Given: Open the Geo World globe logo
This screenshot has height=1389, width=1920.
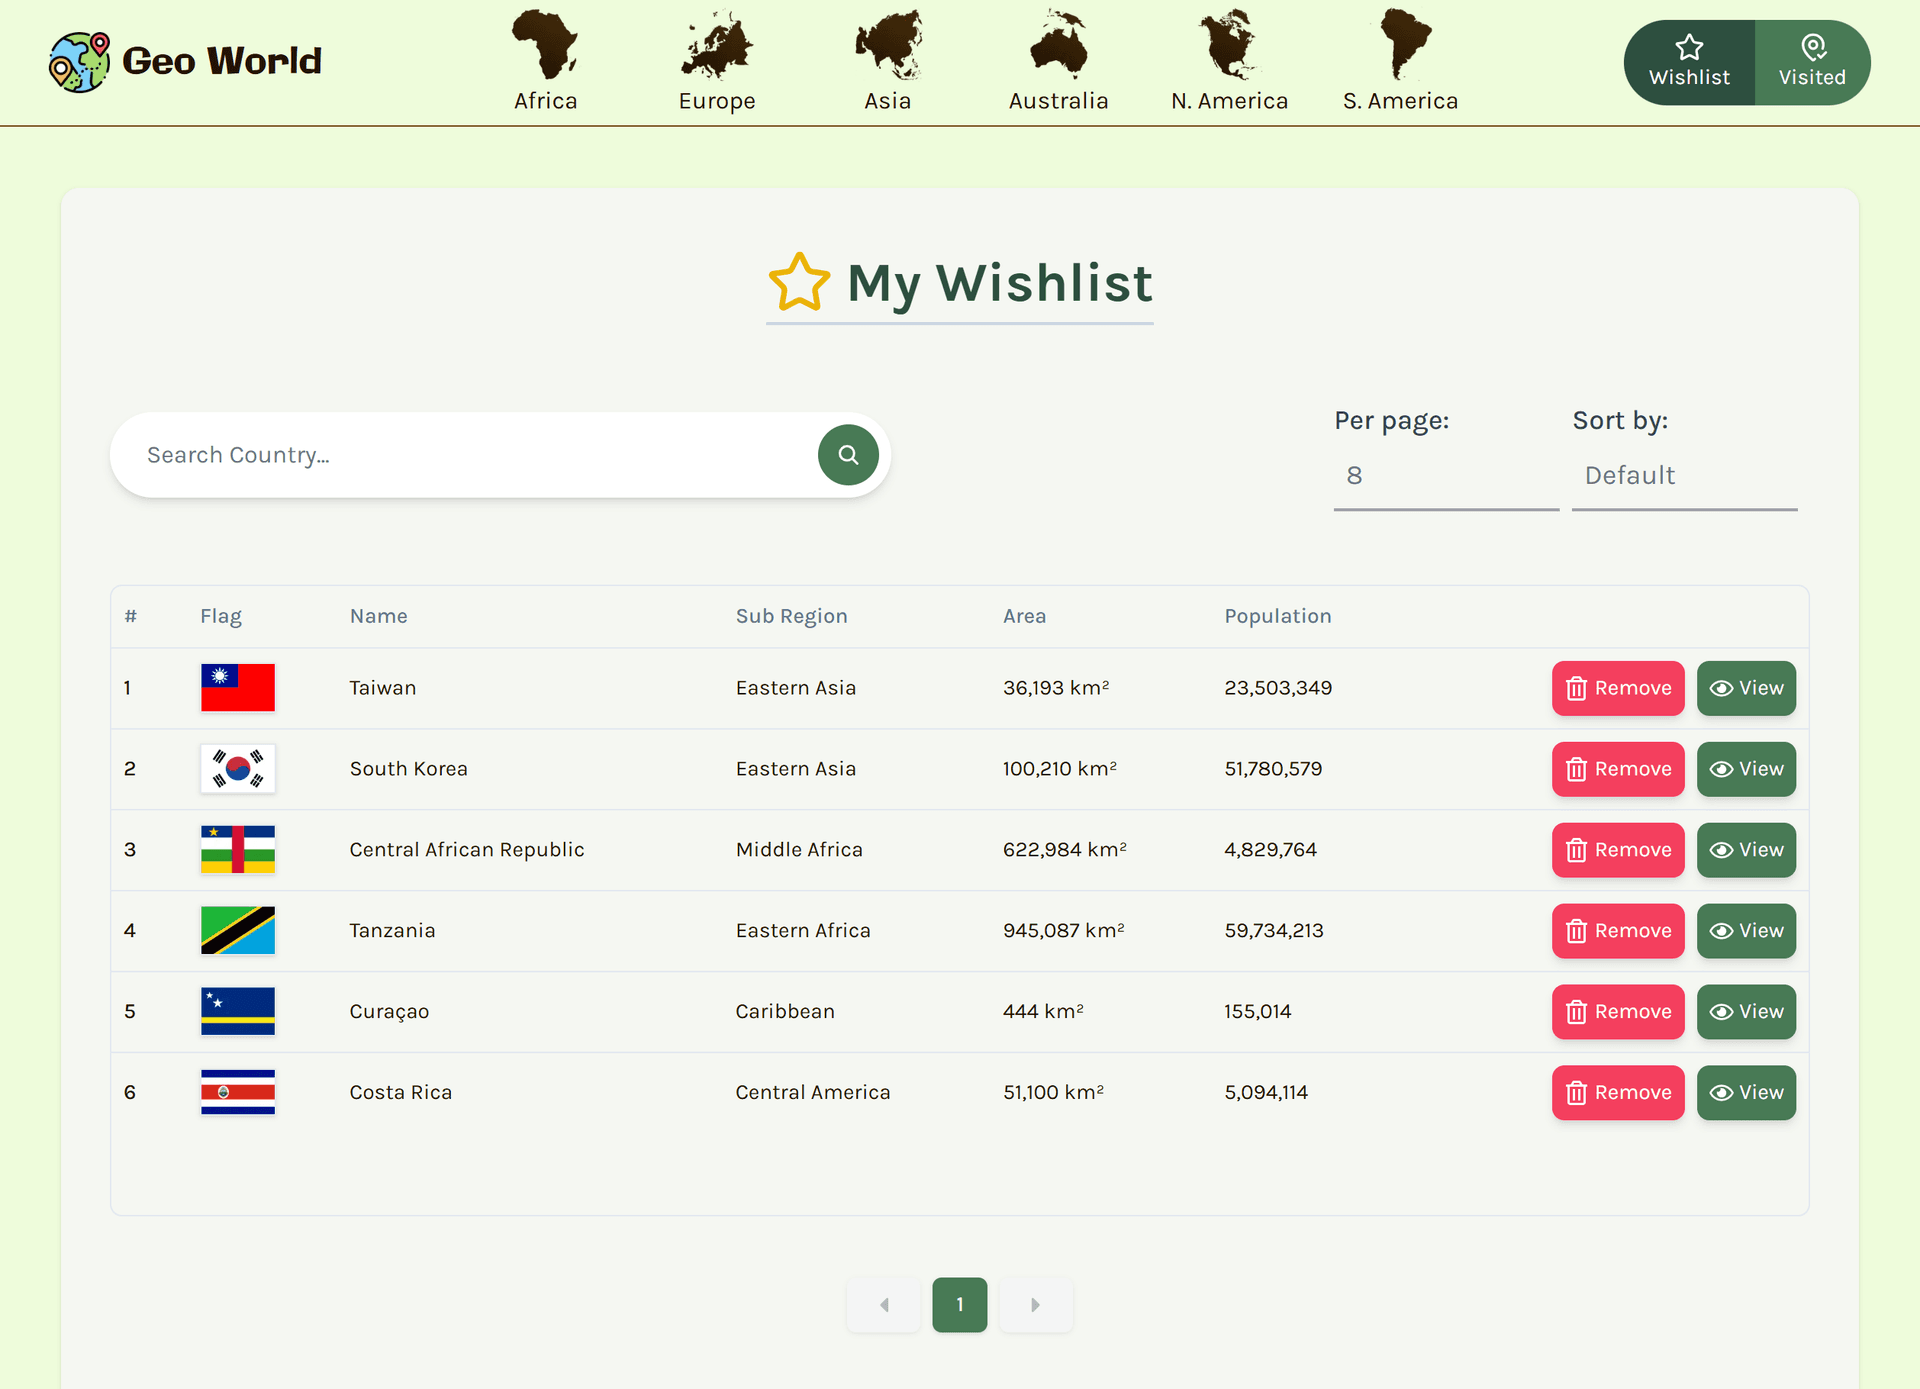Looking at the screenshot, I should click(79, 62).
